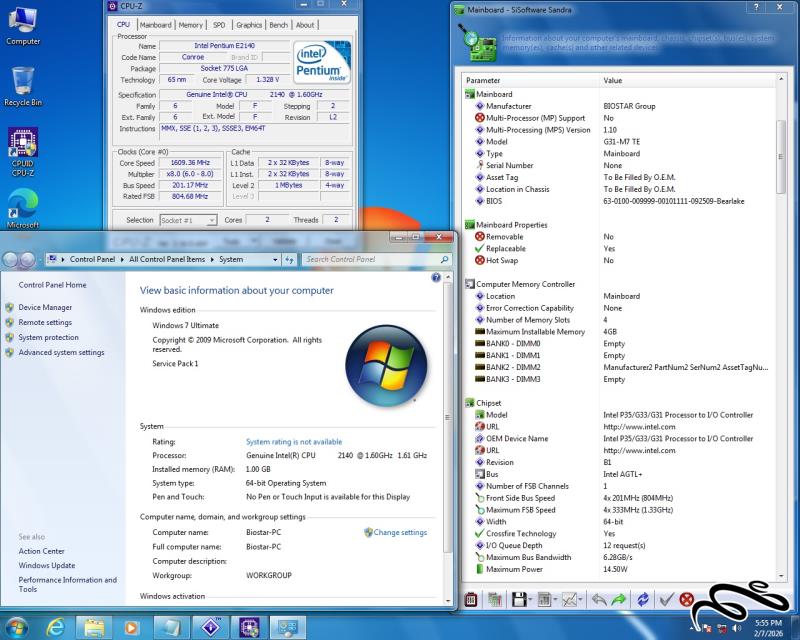This screenshot has height=640, width=800.
Task: Open the Socket #1 selection dropdown
Action: click(187, 220)
